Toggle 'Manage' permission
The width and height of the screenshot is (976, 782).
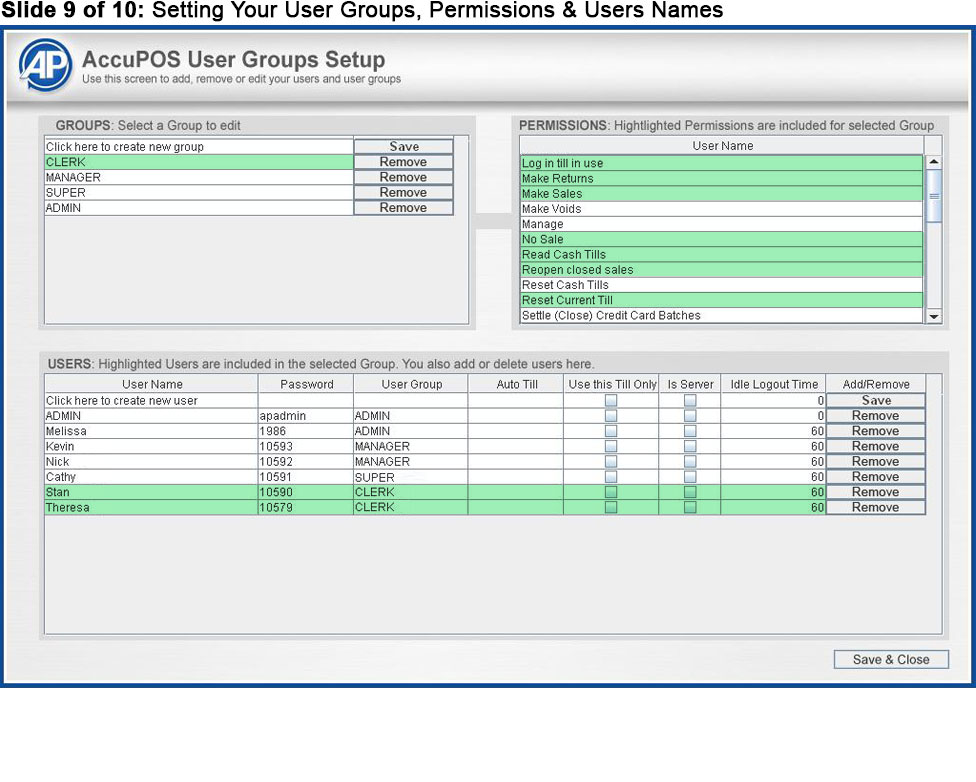point(721,224)
